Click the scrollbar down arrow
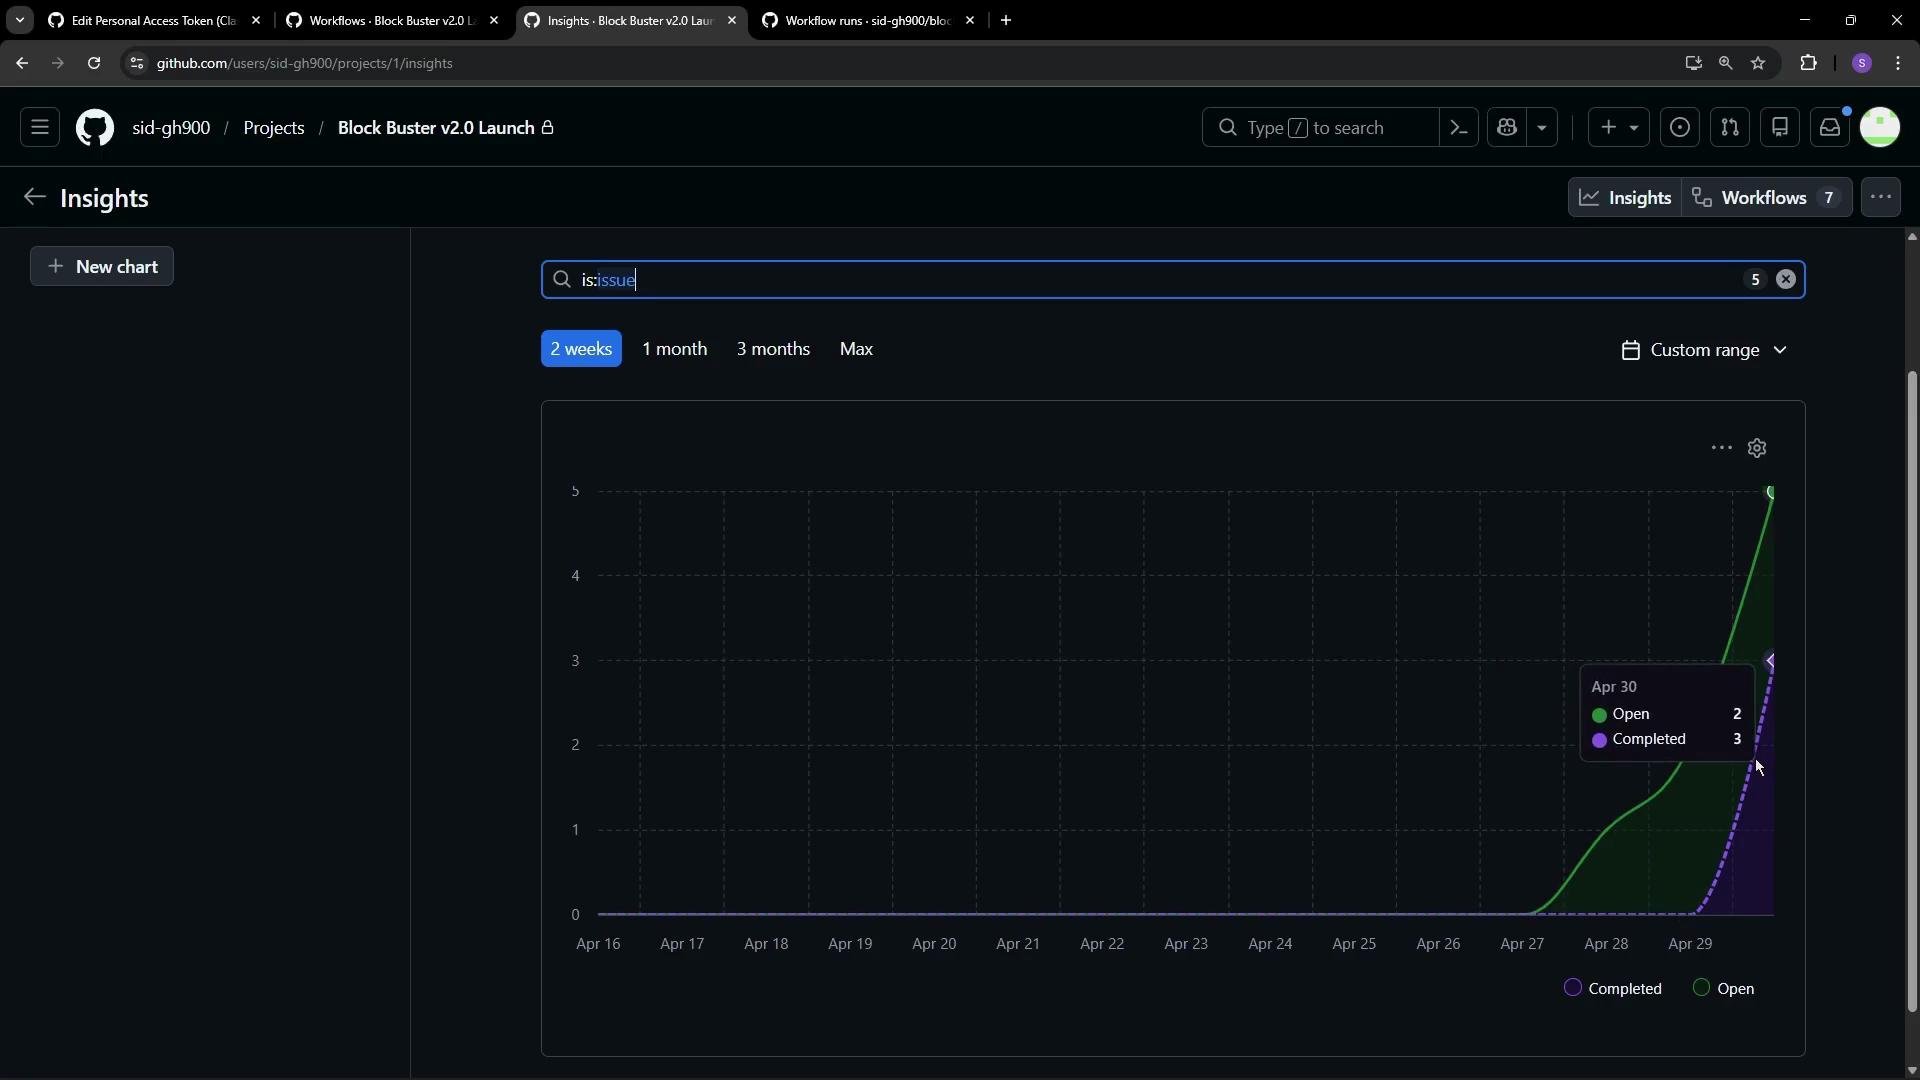The height and width of the screenshot is (1080, 1920). click(1912, 1071)
